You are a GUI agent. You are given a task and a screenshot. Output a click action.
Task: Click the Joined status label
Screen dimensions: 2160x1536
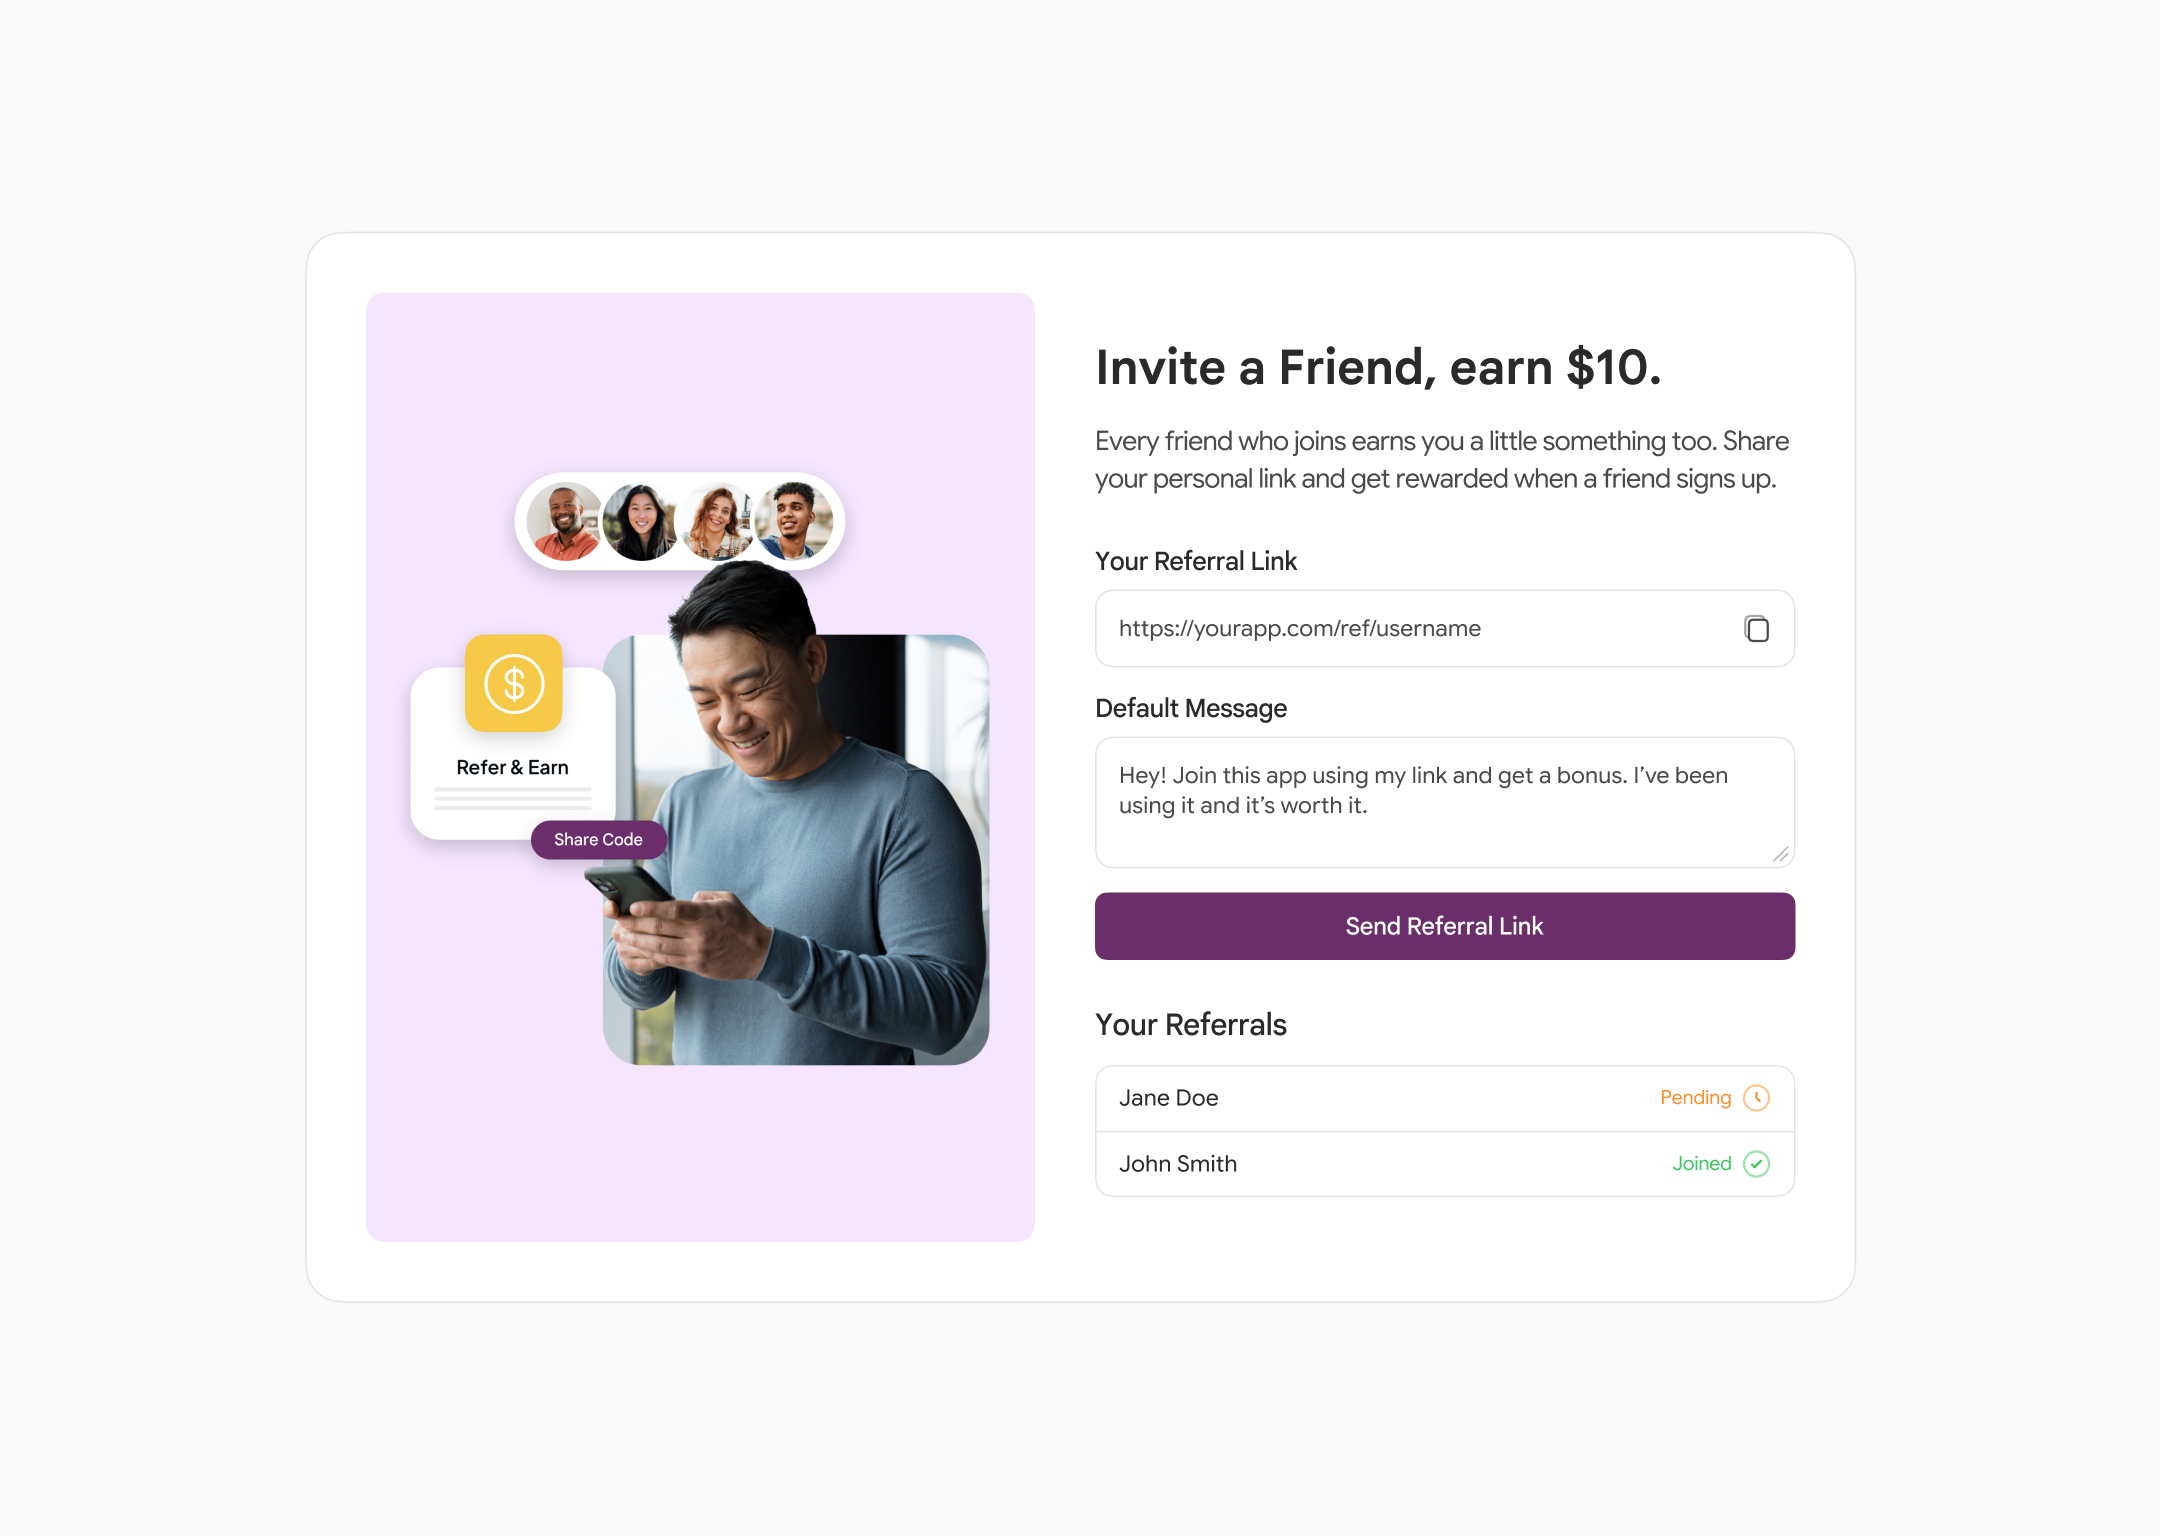click(1702, 1164)
